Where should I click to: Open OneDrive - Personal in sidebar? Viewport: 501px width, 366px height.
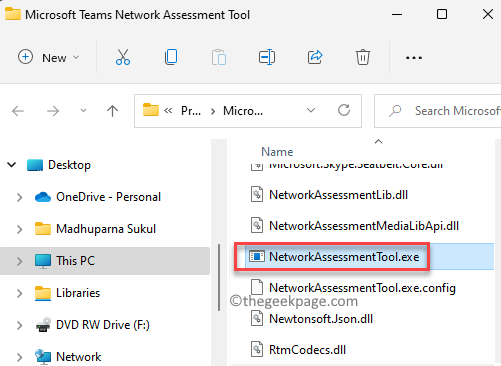pos(108,197)
